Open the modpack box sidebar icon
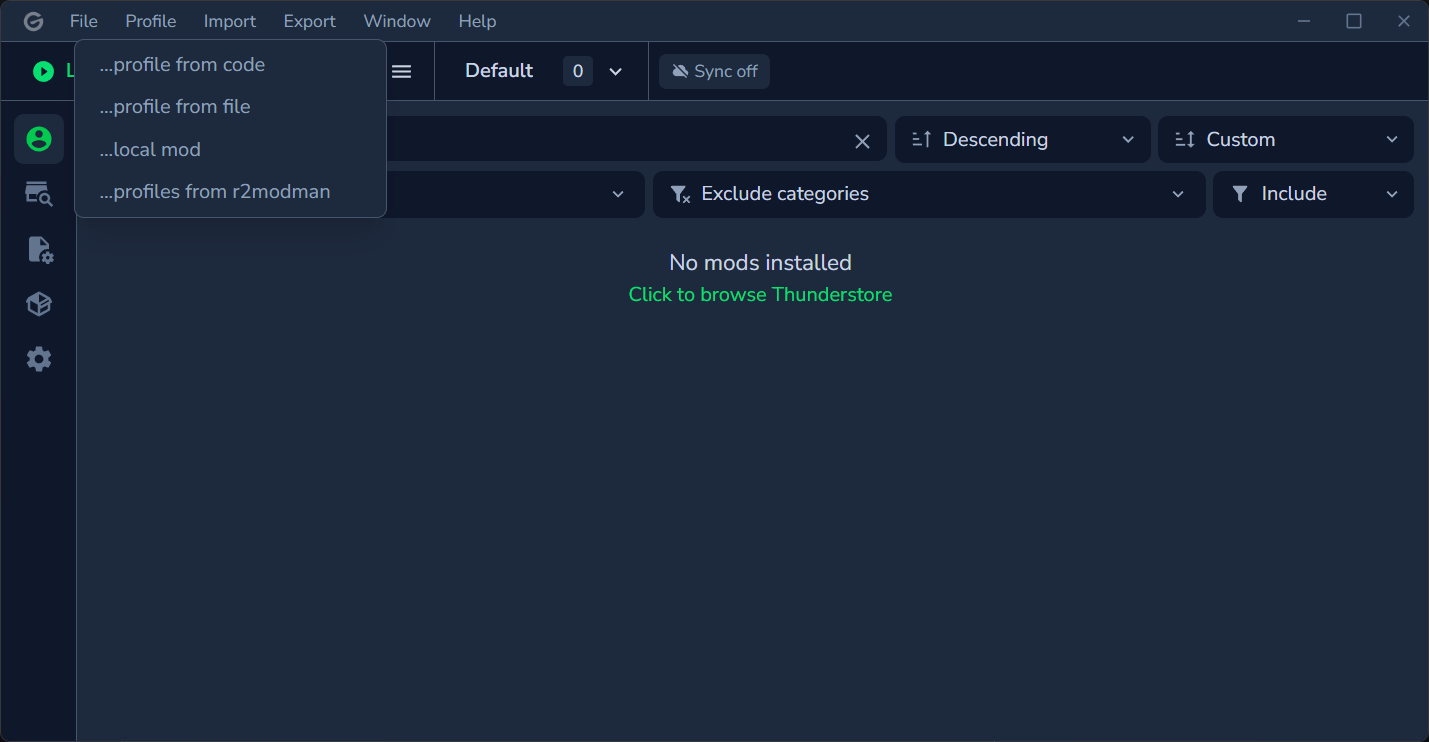1429x742 pixels. click(x=39, y=304)
